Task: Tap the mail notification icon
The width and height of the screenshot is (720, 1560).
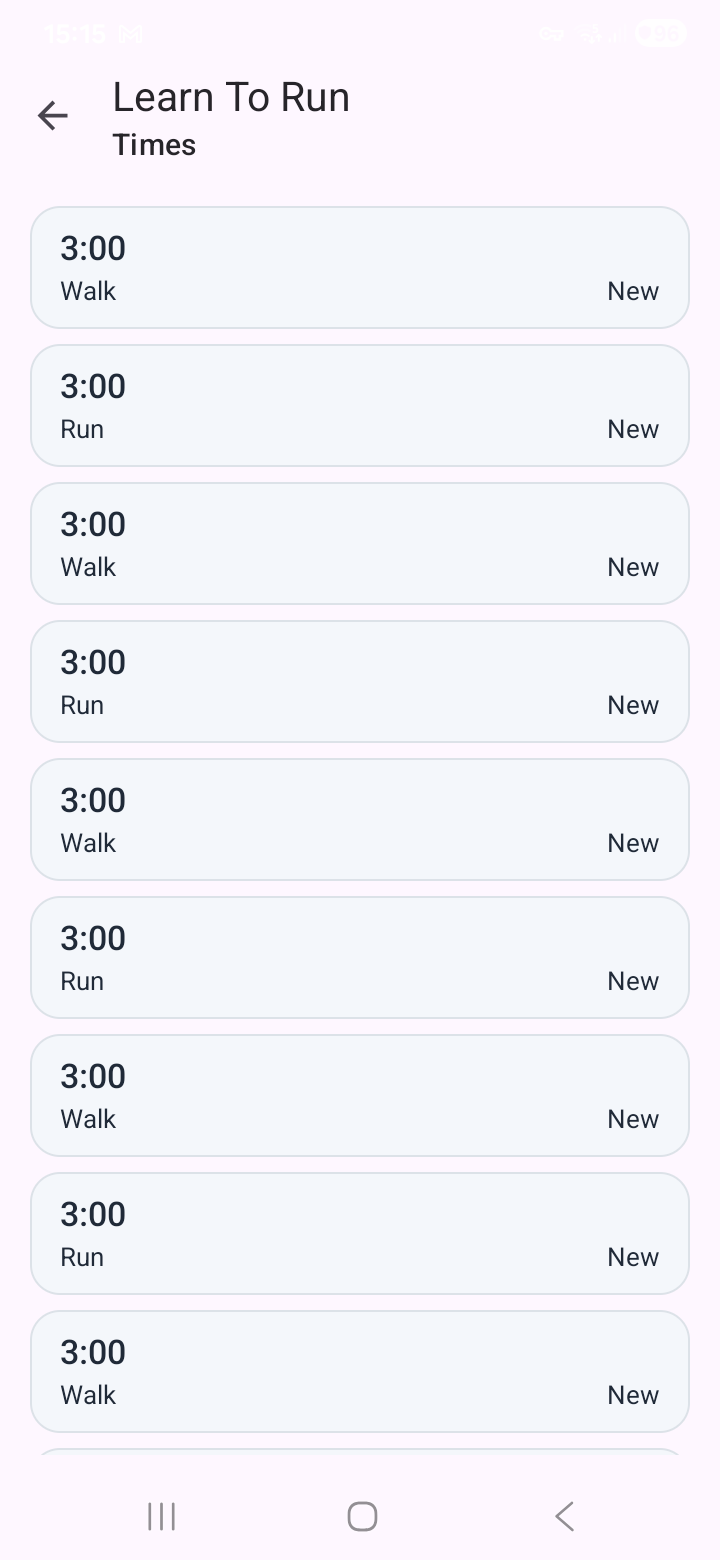Action: [131, 34]
